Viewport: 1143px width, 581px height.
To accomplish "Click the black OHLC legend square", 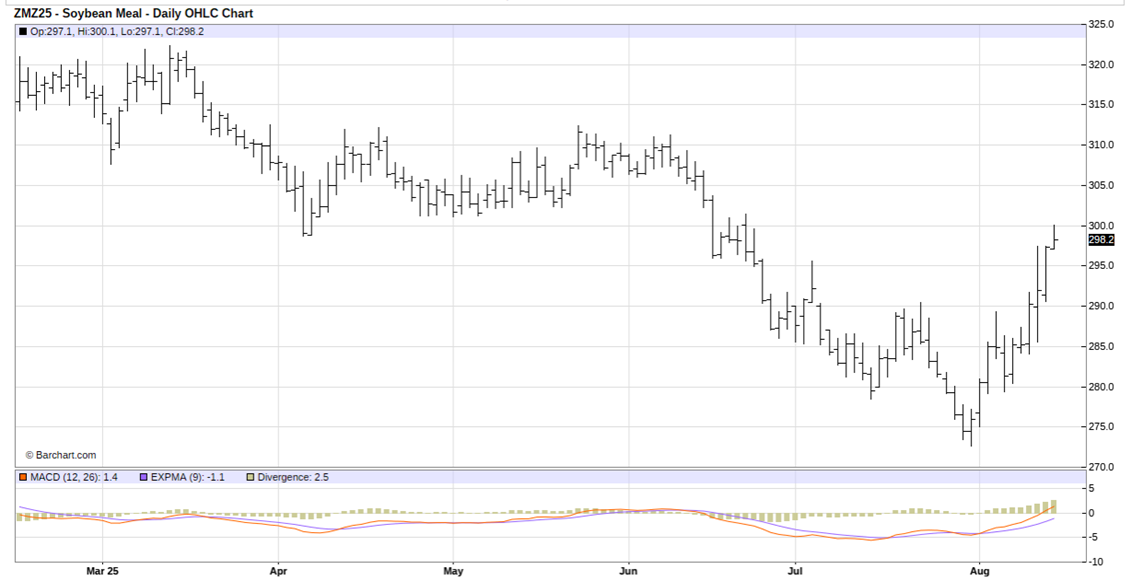I will (23, 31).
